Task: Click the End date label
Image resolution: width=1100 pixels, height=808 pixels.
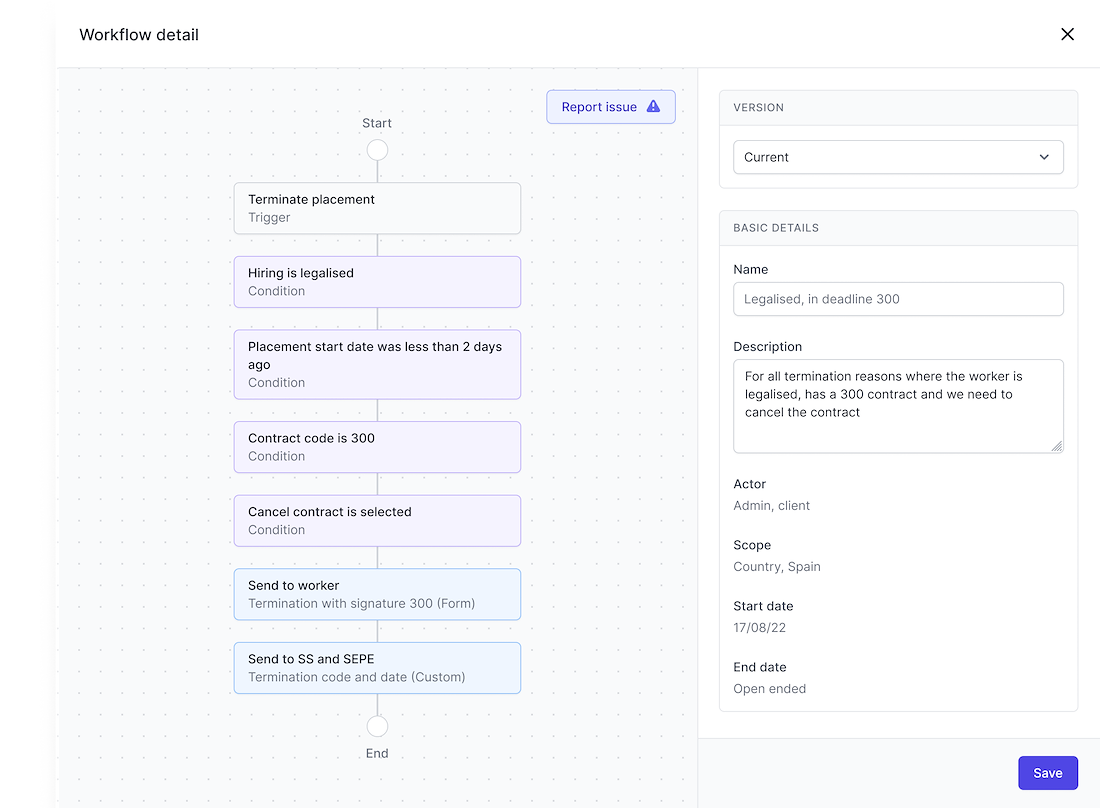Action: [760, 667]
